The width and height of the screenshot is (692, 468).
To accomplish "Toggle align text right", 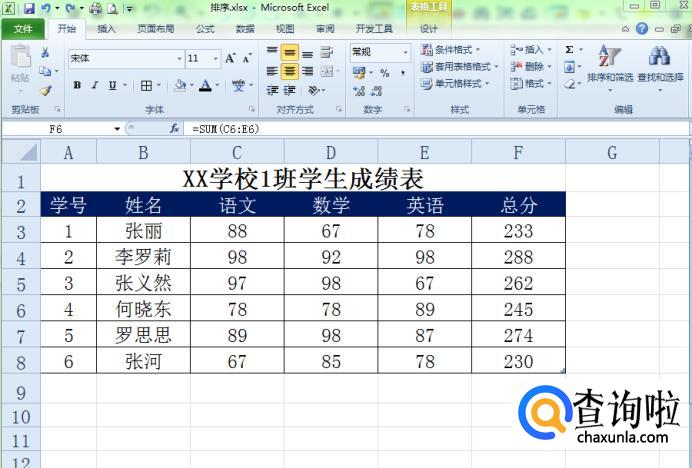I will coord(308,71).
